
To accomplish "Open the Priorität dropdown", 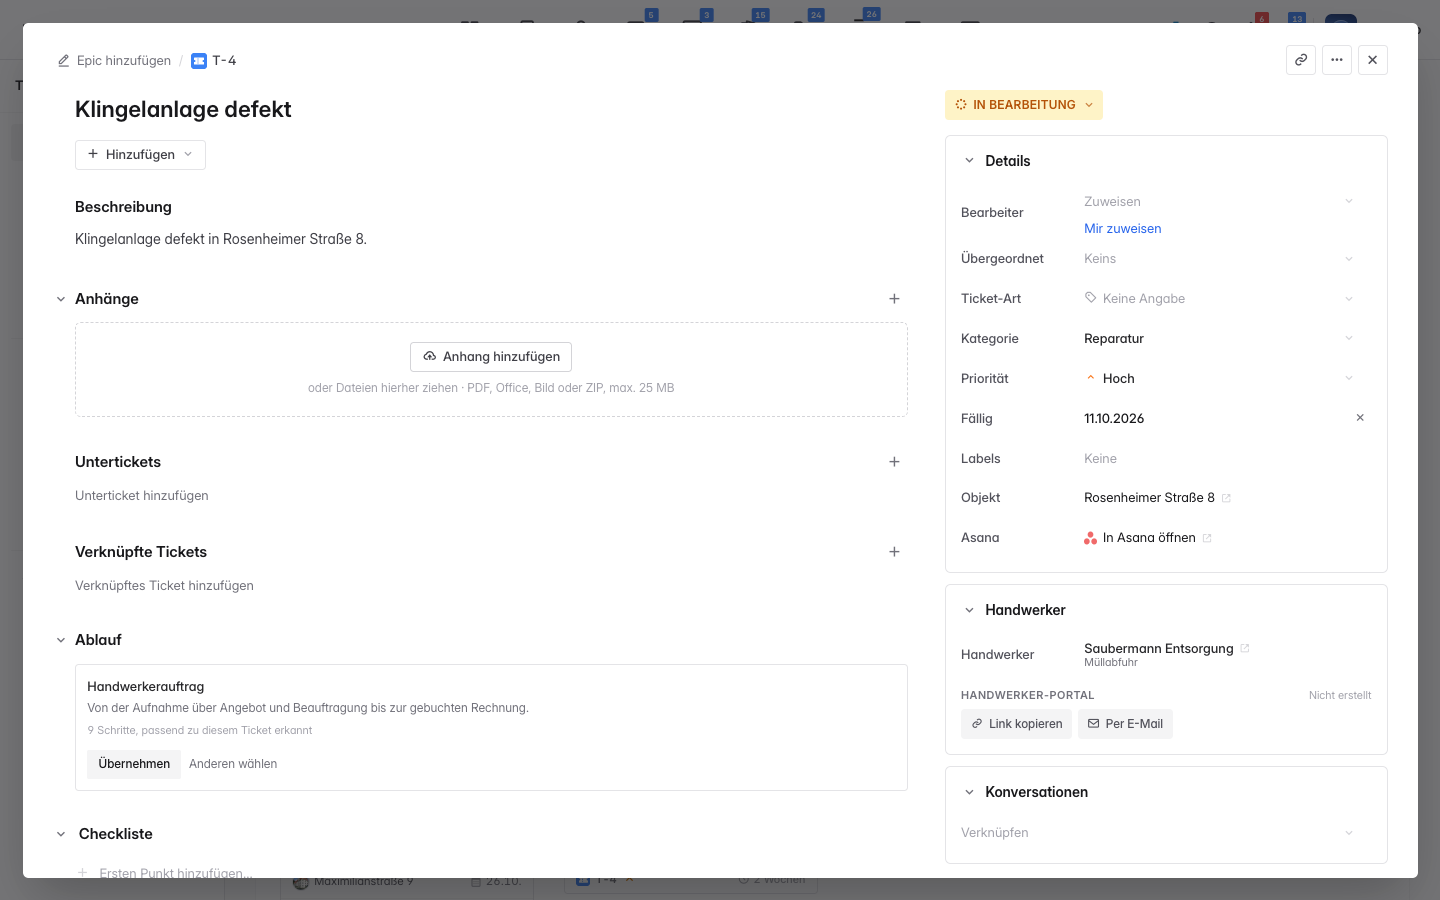I will coord(1219,379).
